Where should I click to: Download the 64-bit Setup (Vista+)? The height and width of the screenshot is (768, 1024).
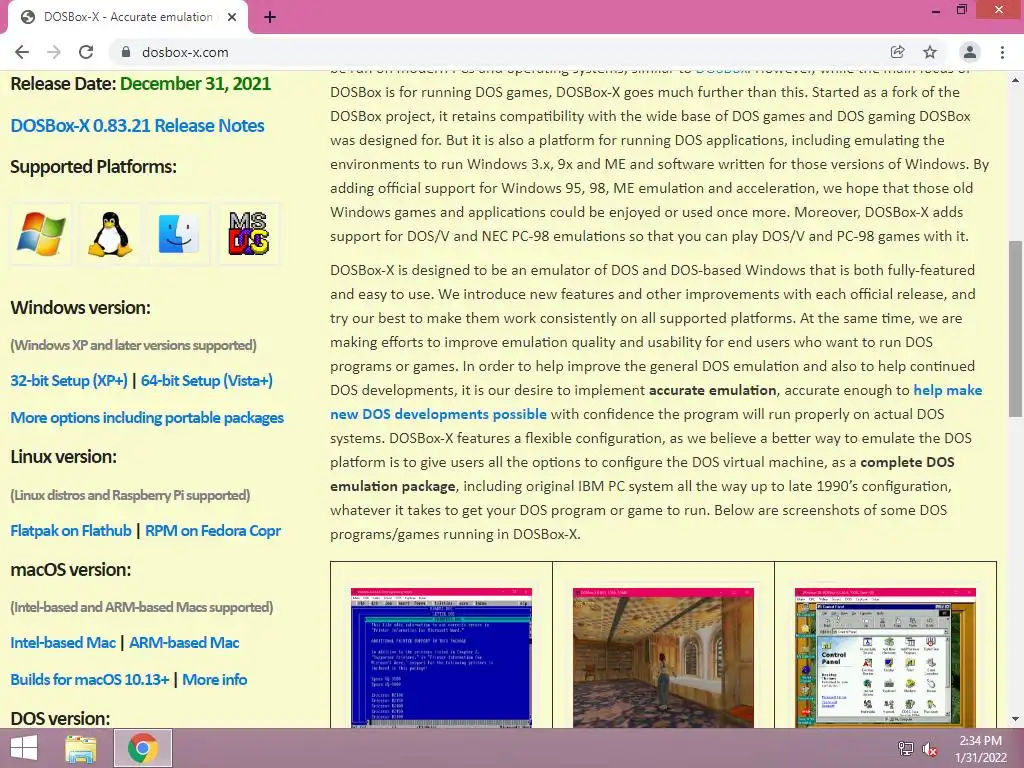[x=206, y=381]
